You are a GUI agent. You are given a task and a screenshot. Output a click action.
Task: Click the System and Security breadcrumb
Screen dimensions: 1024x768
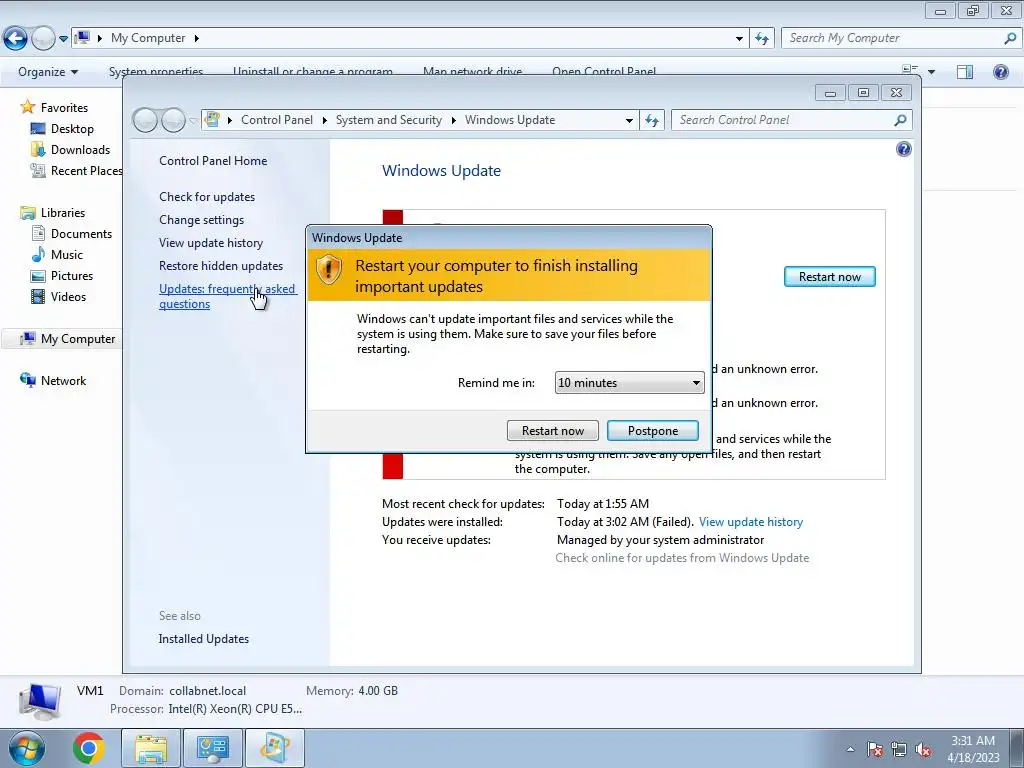click(x=389, y=120)
